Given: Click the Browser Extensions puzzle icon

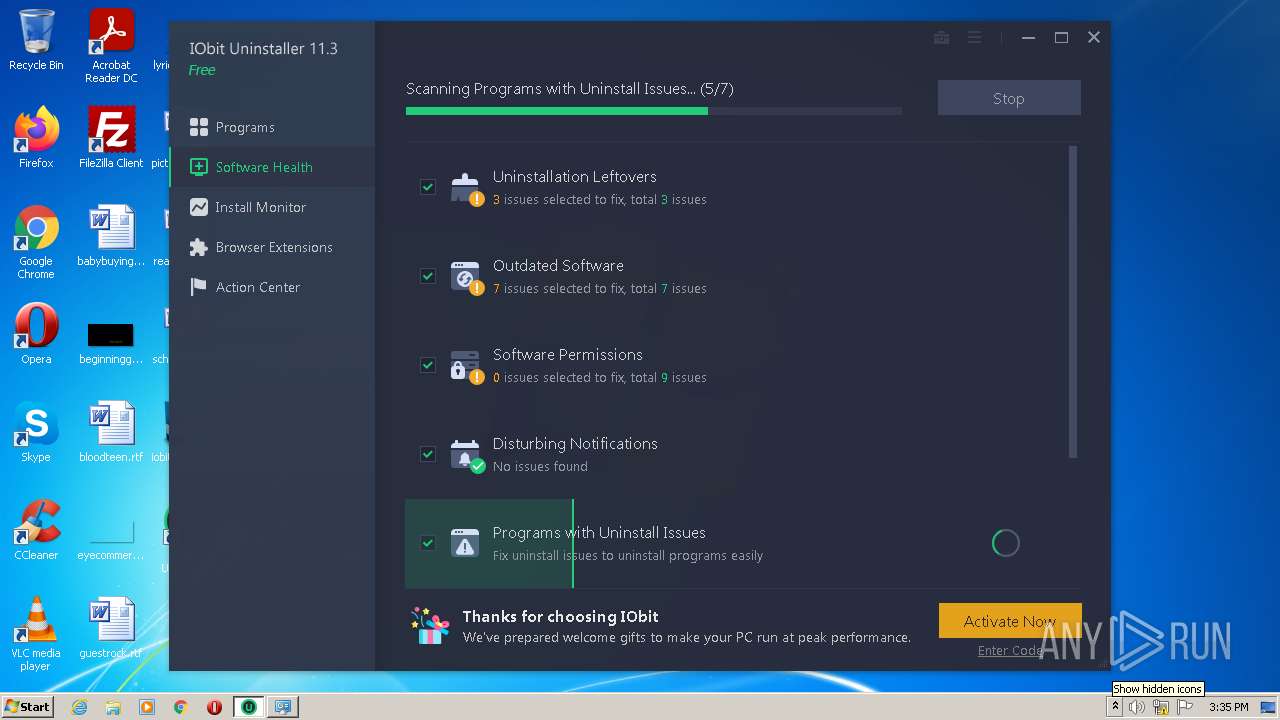Looking at the screenshot, I should (199, 247).
